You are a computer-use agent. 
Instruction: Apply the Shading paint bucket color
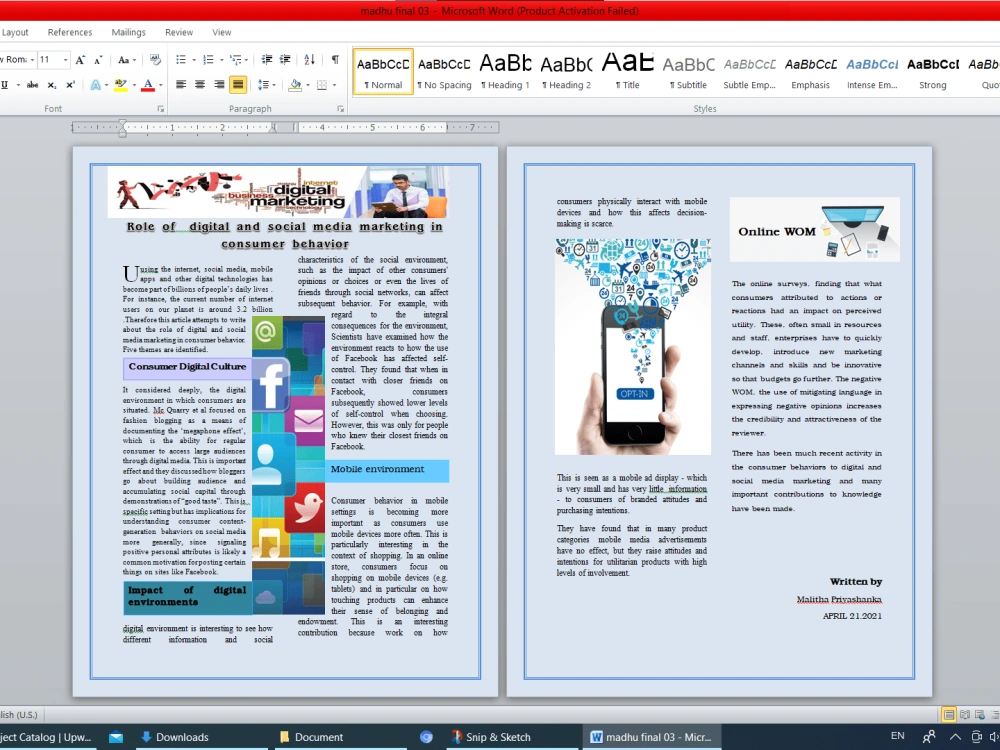(295, 85)
